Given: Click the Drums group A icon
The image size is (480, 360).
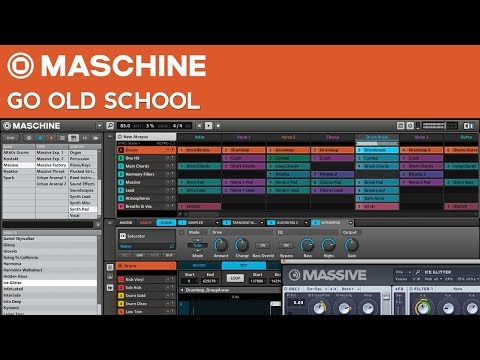Looking at the screenshot, I should pyautogui.click(x=121, y=150).
